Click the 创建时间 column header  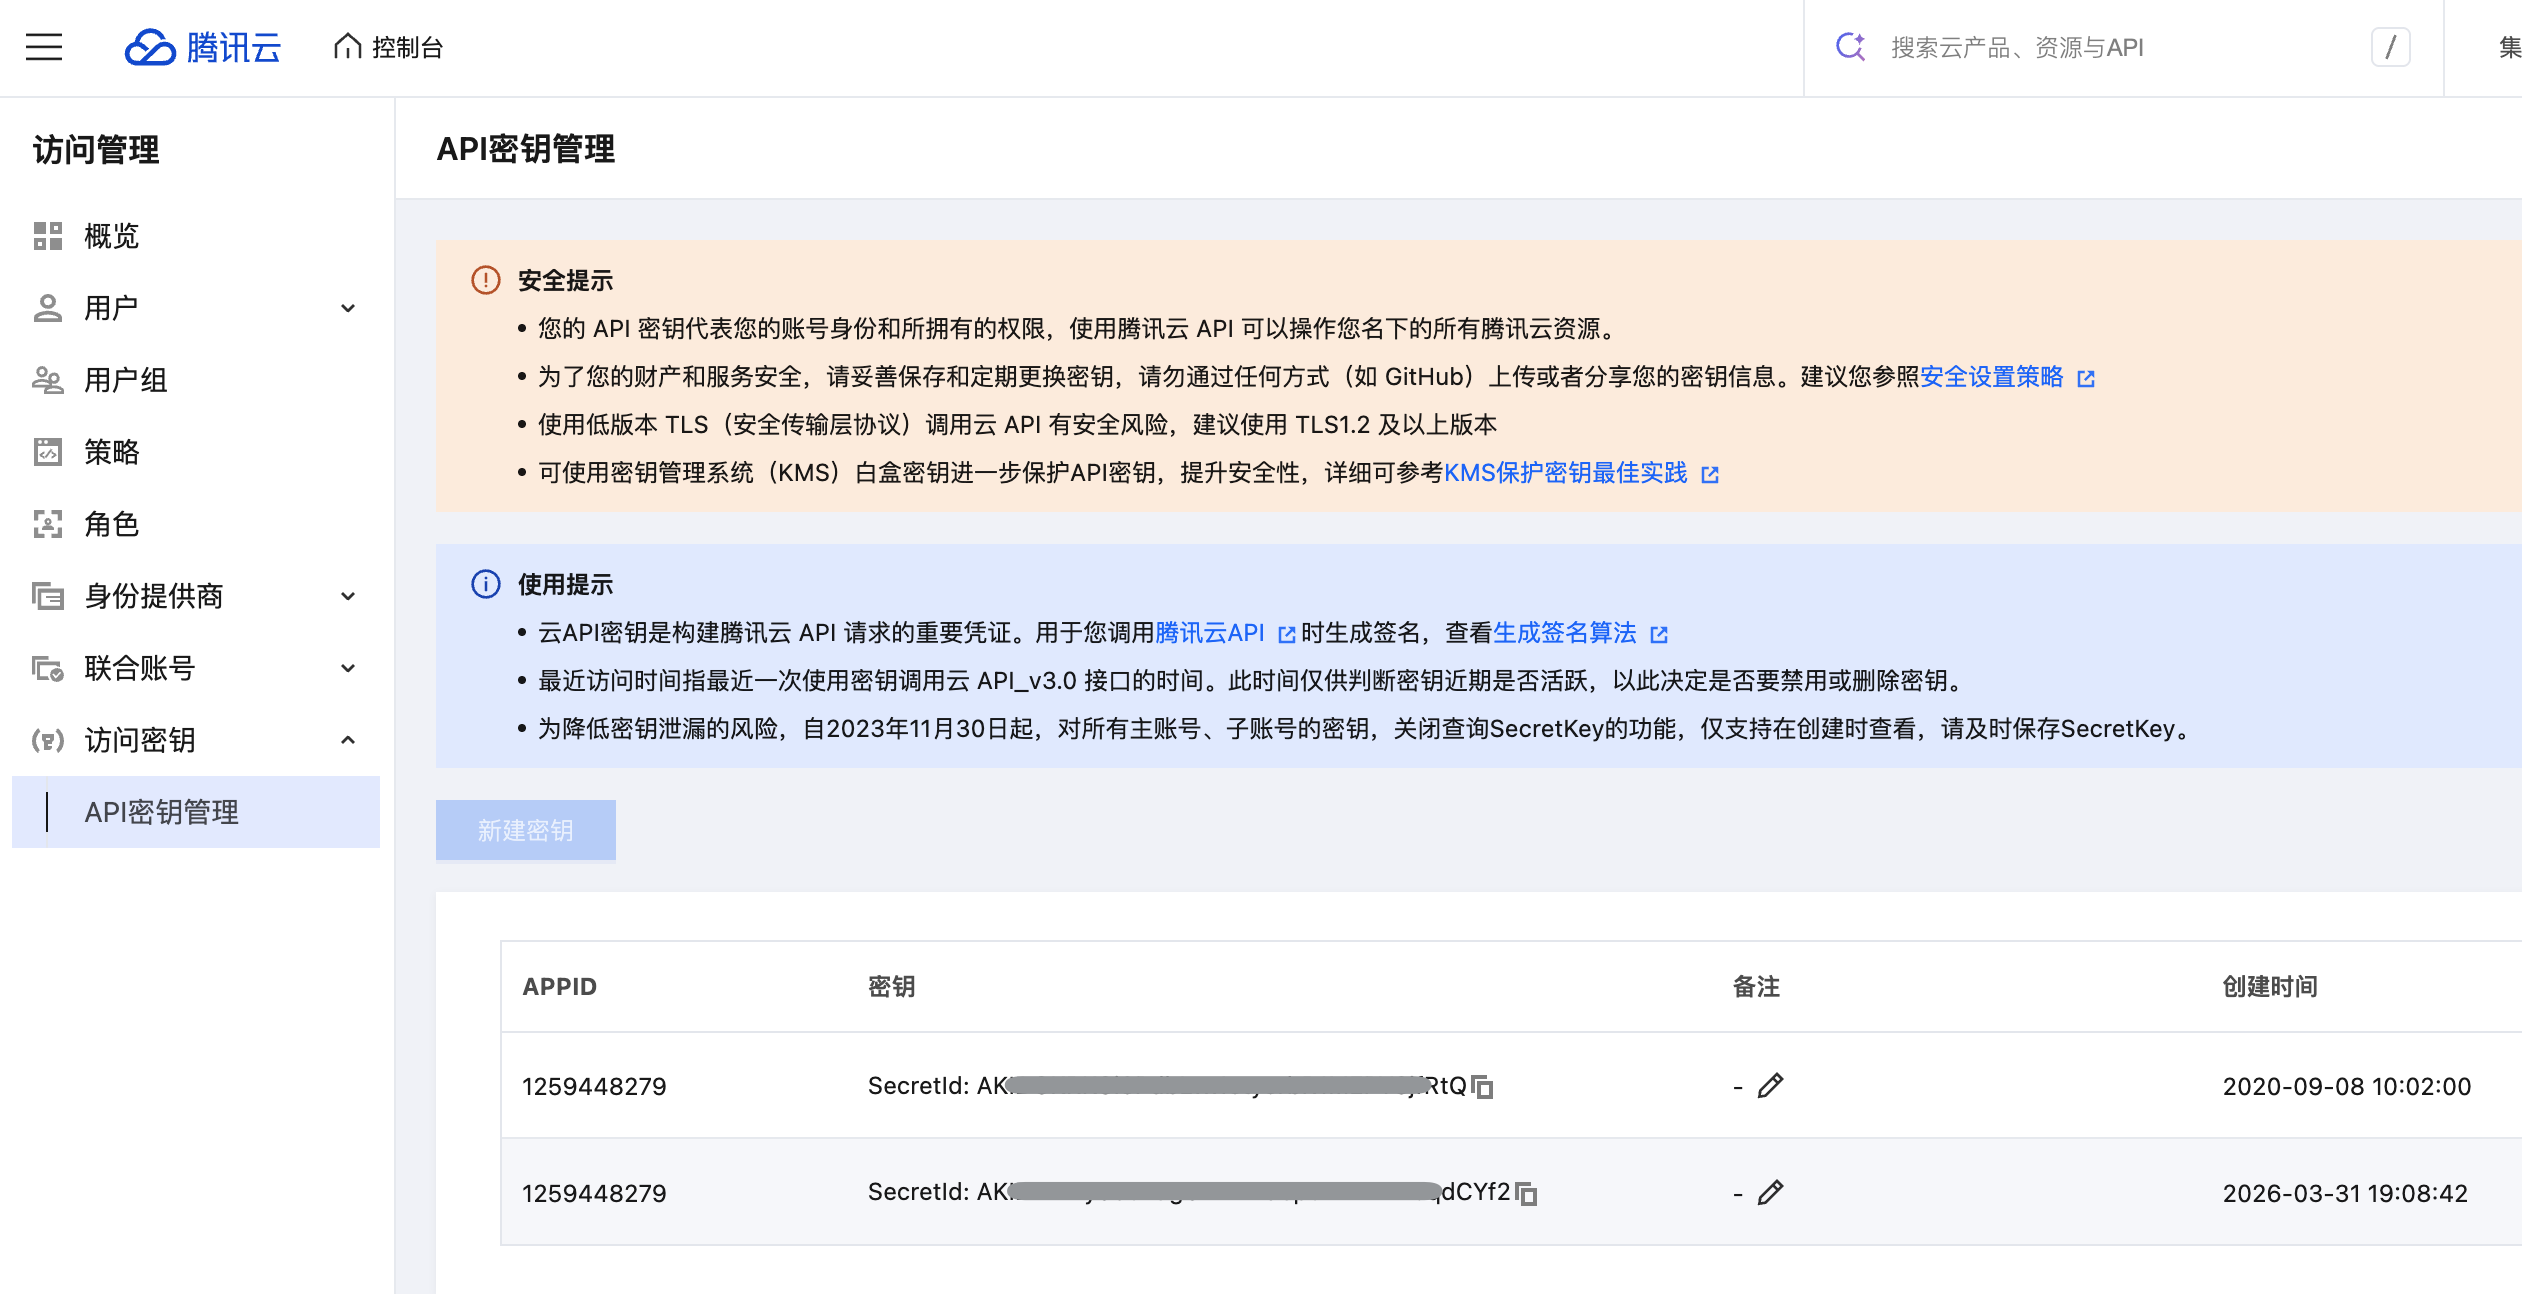pyautogui.click(x=2270, y=987)
